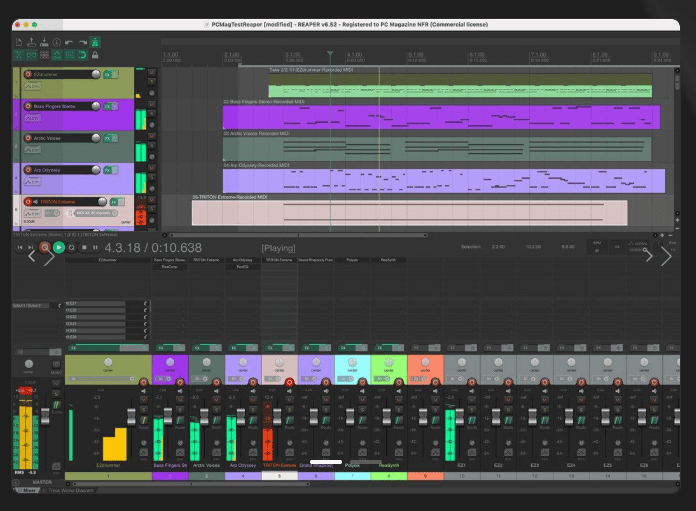Viewport: 696px width, 511px height.
Task: Go to project end transport button
Action: (x=30, y=247)
